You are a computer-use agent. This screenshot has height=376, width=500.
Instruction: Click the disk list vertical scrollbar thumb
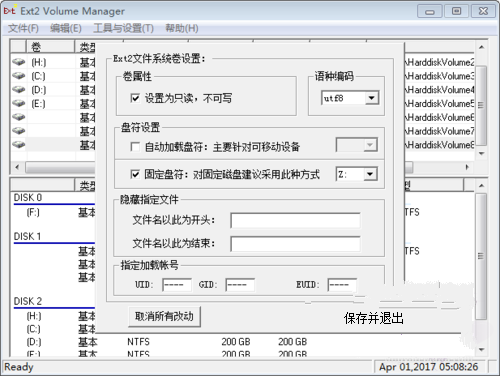pos(481,256)
